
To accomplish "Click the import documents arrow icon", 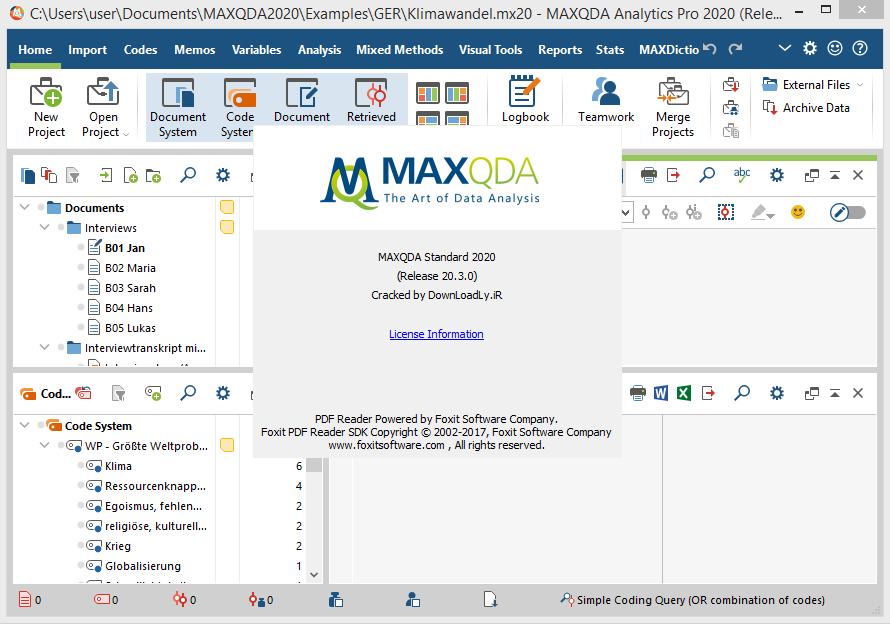I will pyautogui.click(x=106, y=175).
